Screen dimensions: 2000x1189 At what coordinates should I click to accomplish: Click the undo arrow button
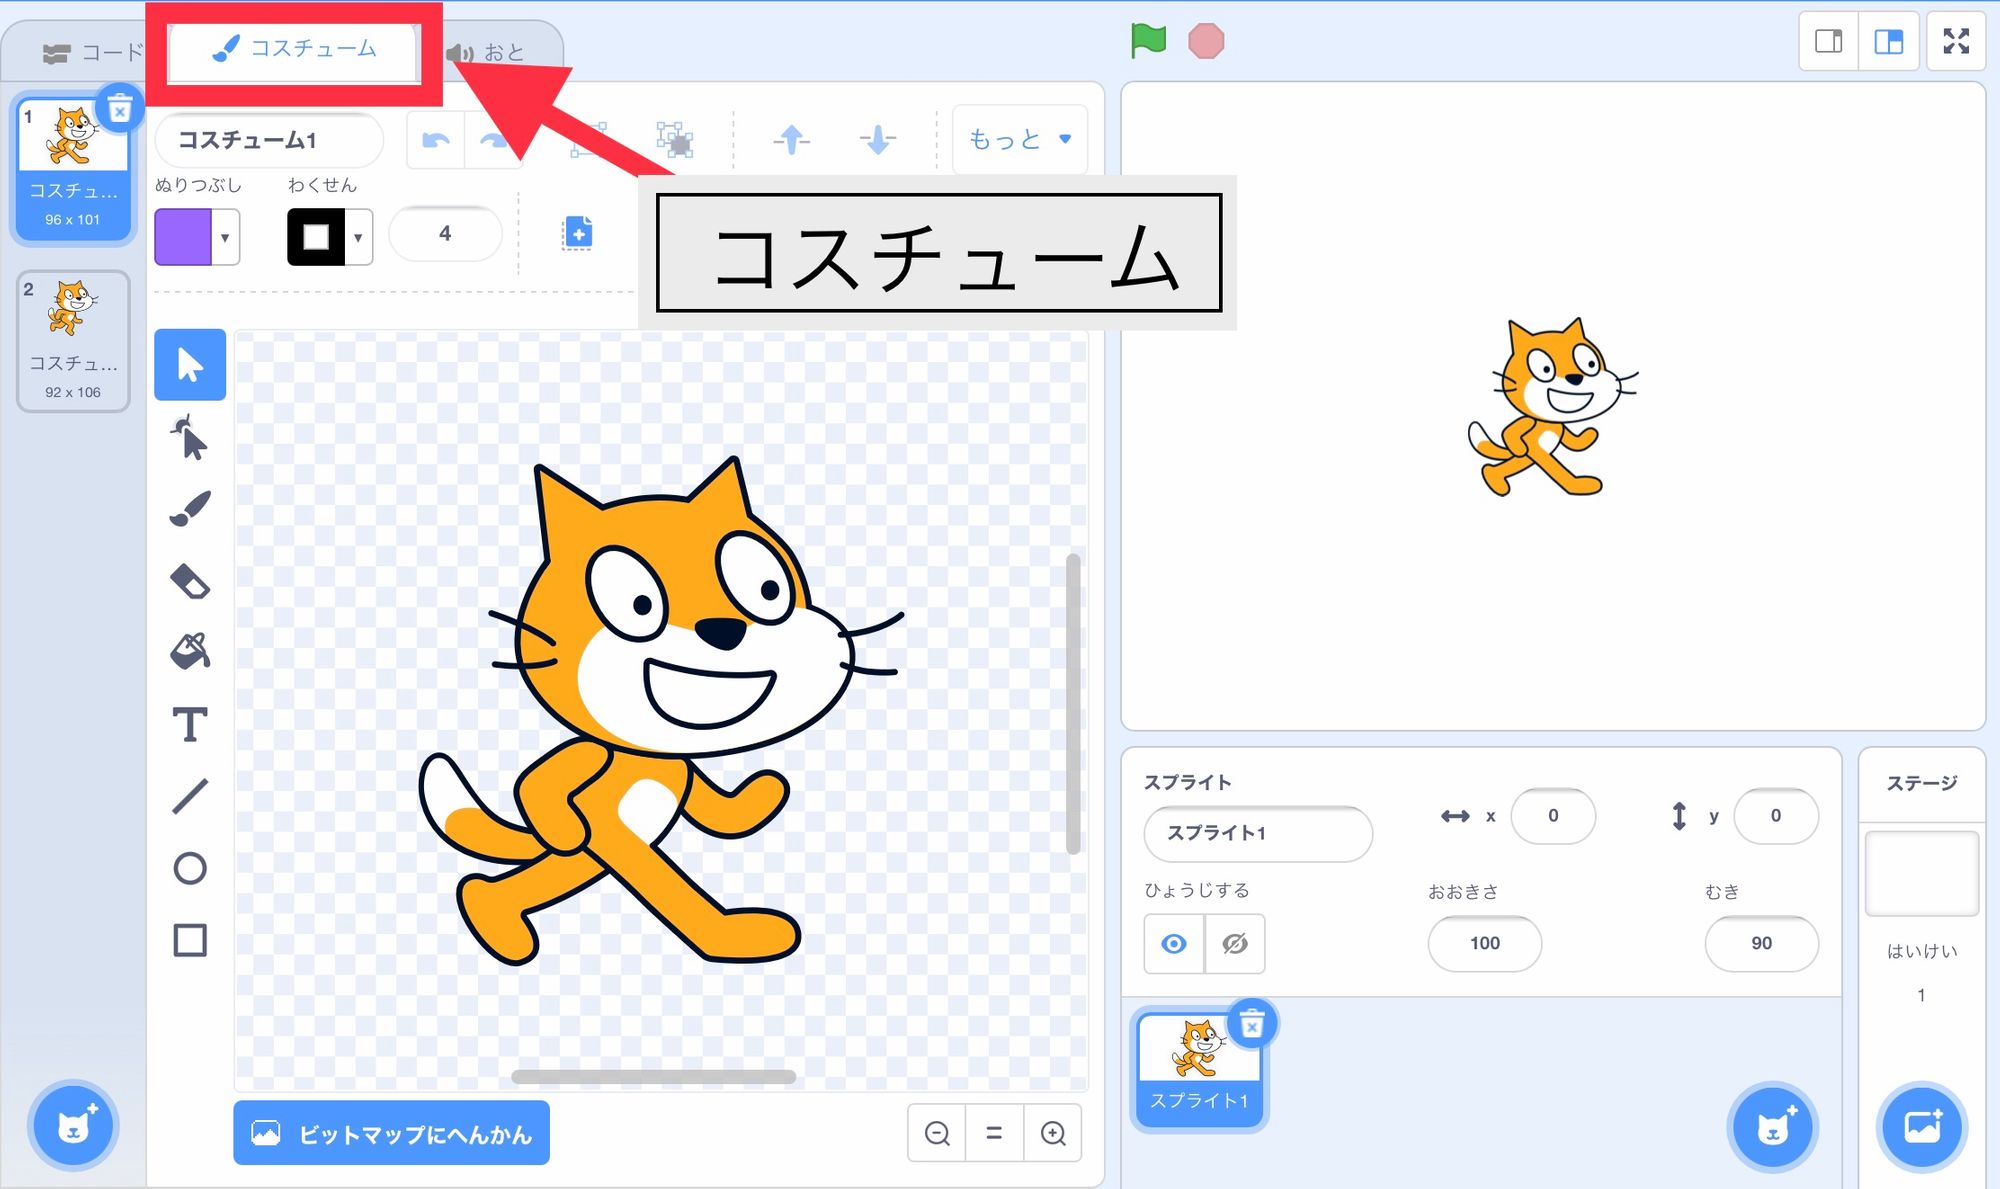point(436,140)
